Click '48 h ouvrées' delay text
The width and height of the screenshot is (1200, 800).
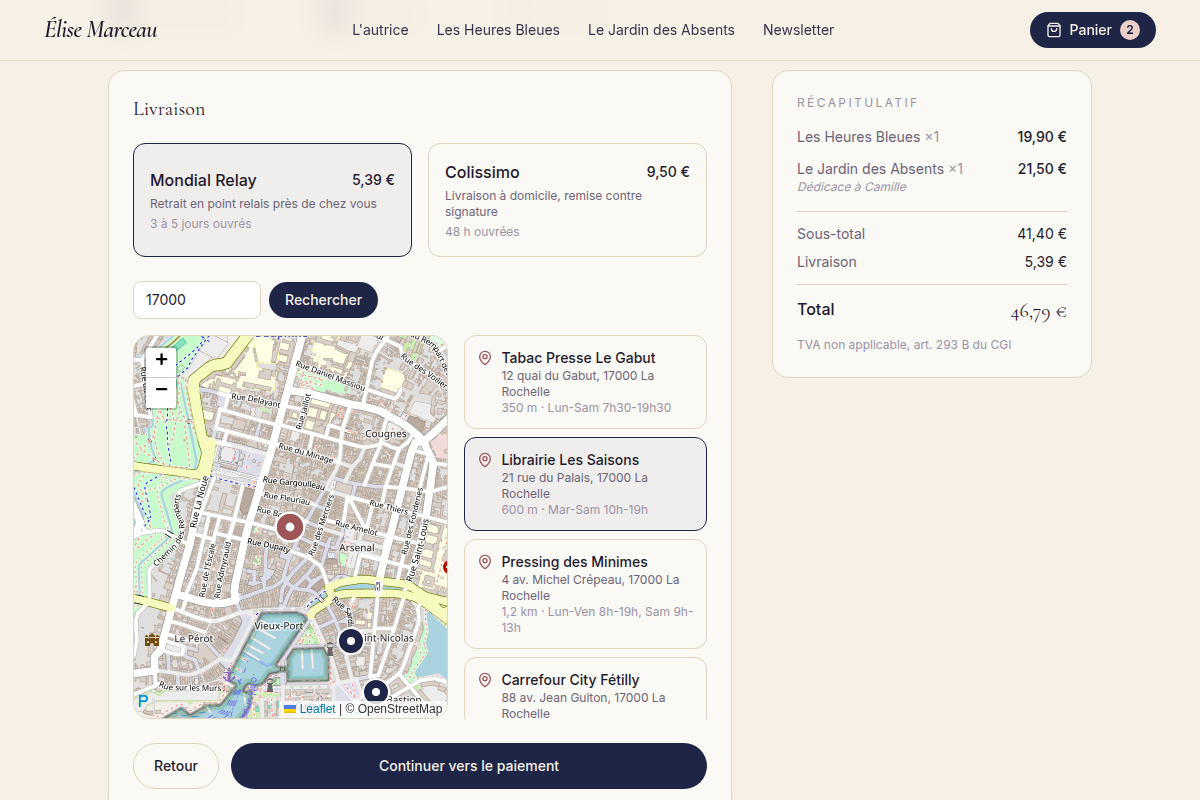(x=482, y=232)
